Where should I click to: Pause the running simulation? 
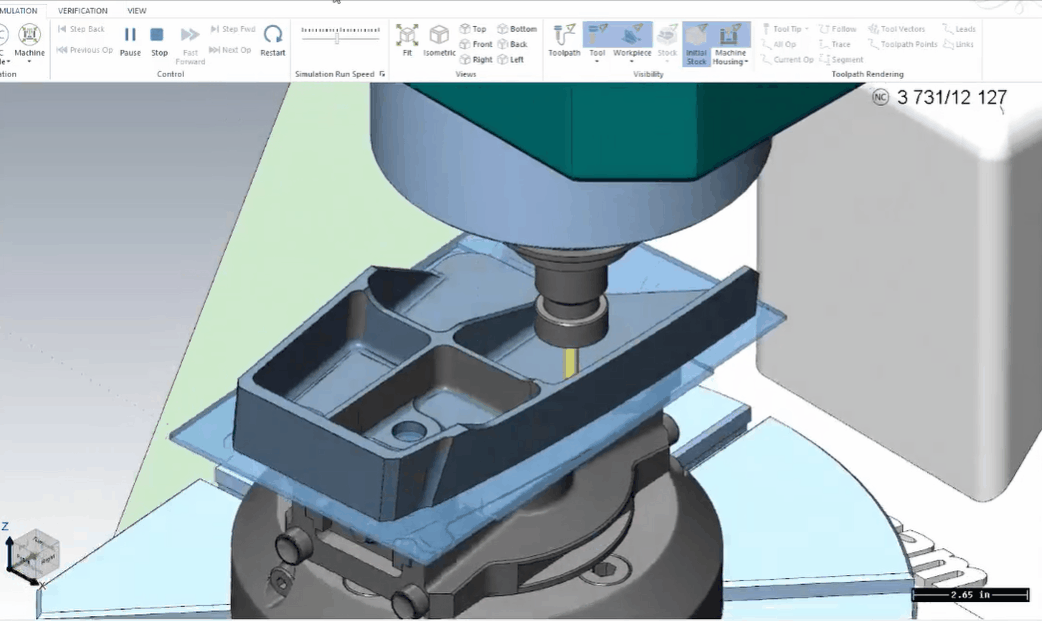point(130,40)
